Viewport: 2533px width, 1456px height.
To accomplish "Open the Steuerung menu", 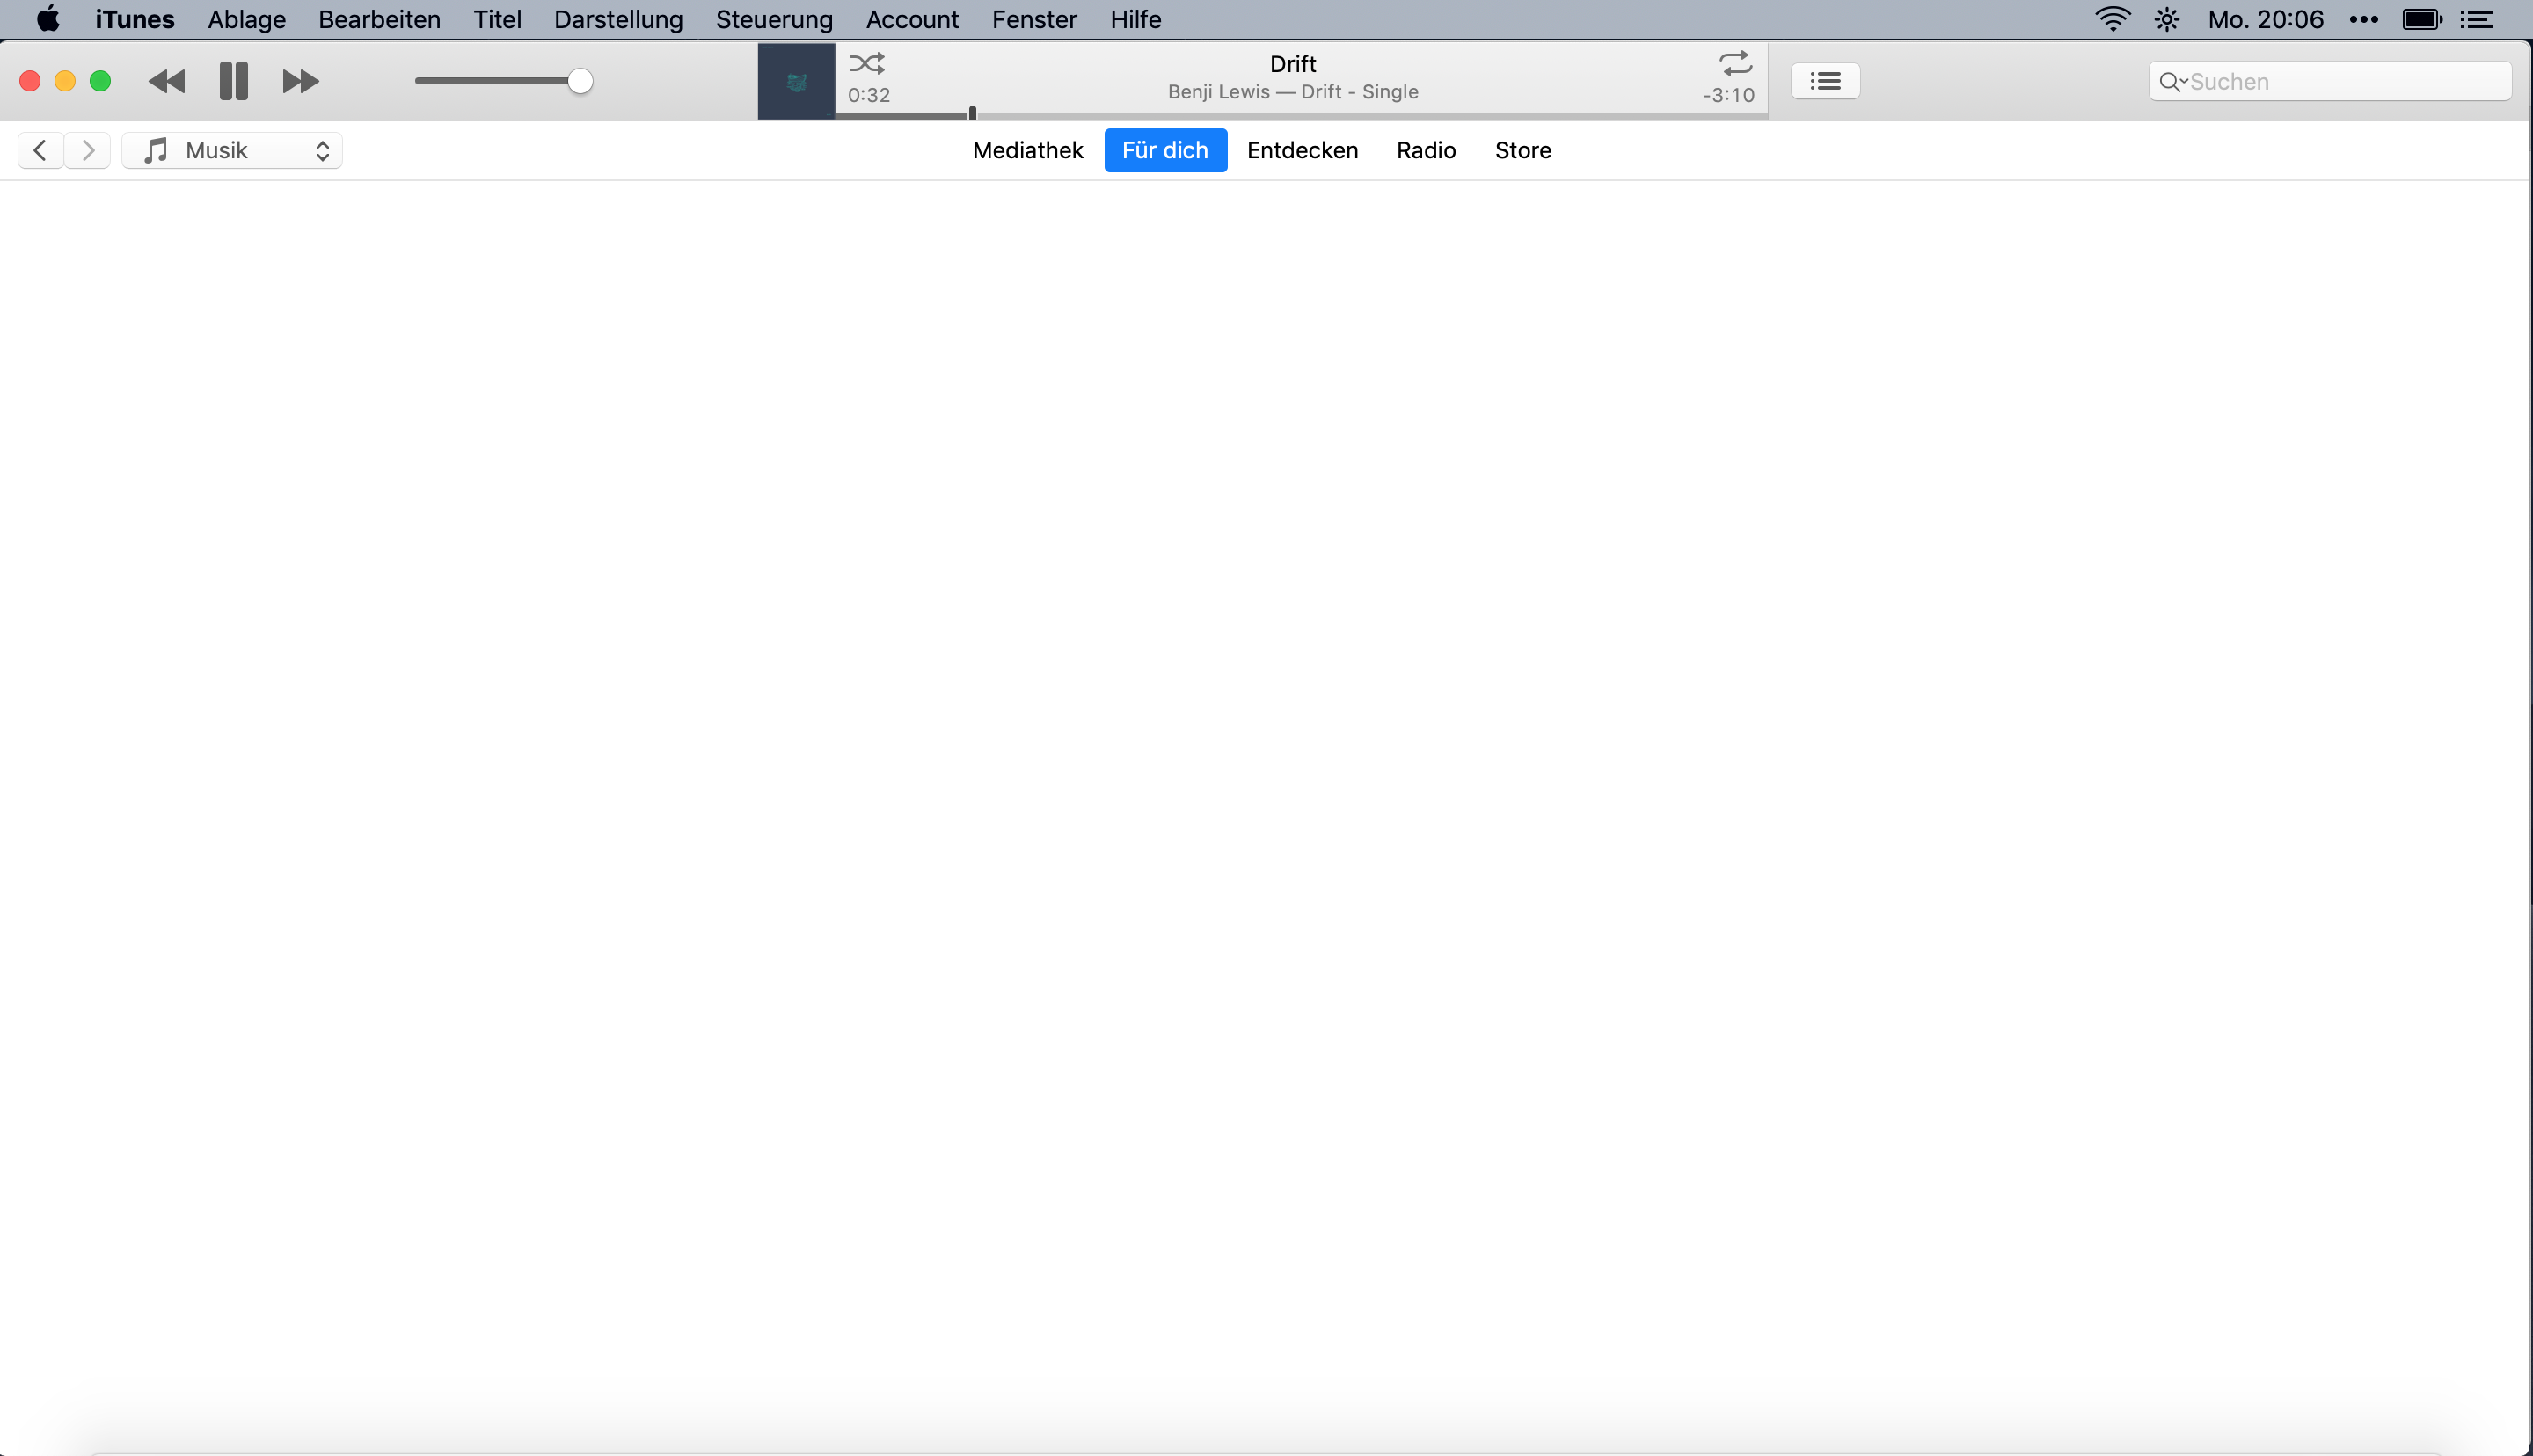I will pyautogui.click(x=774, y=19).
